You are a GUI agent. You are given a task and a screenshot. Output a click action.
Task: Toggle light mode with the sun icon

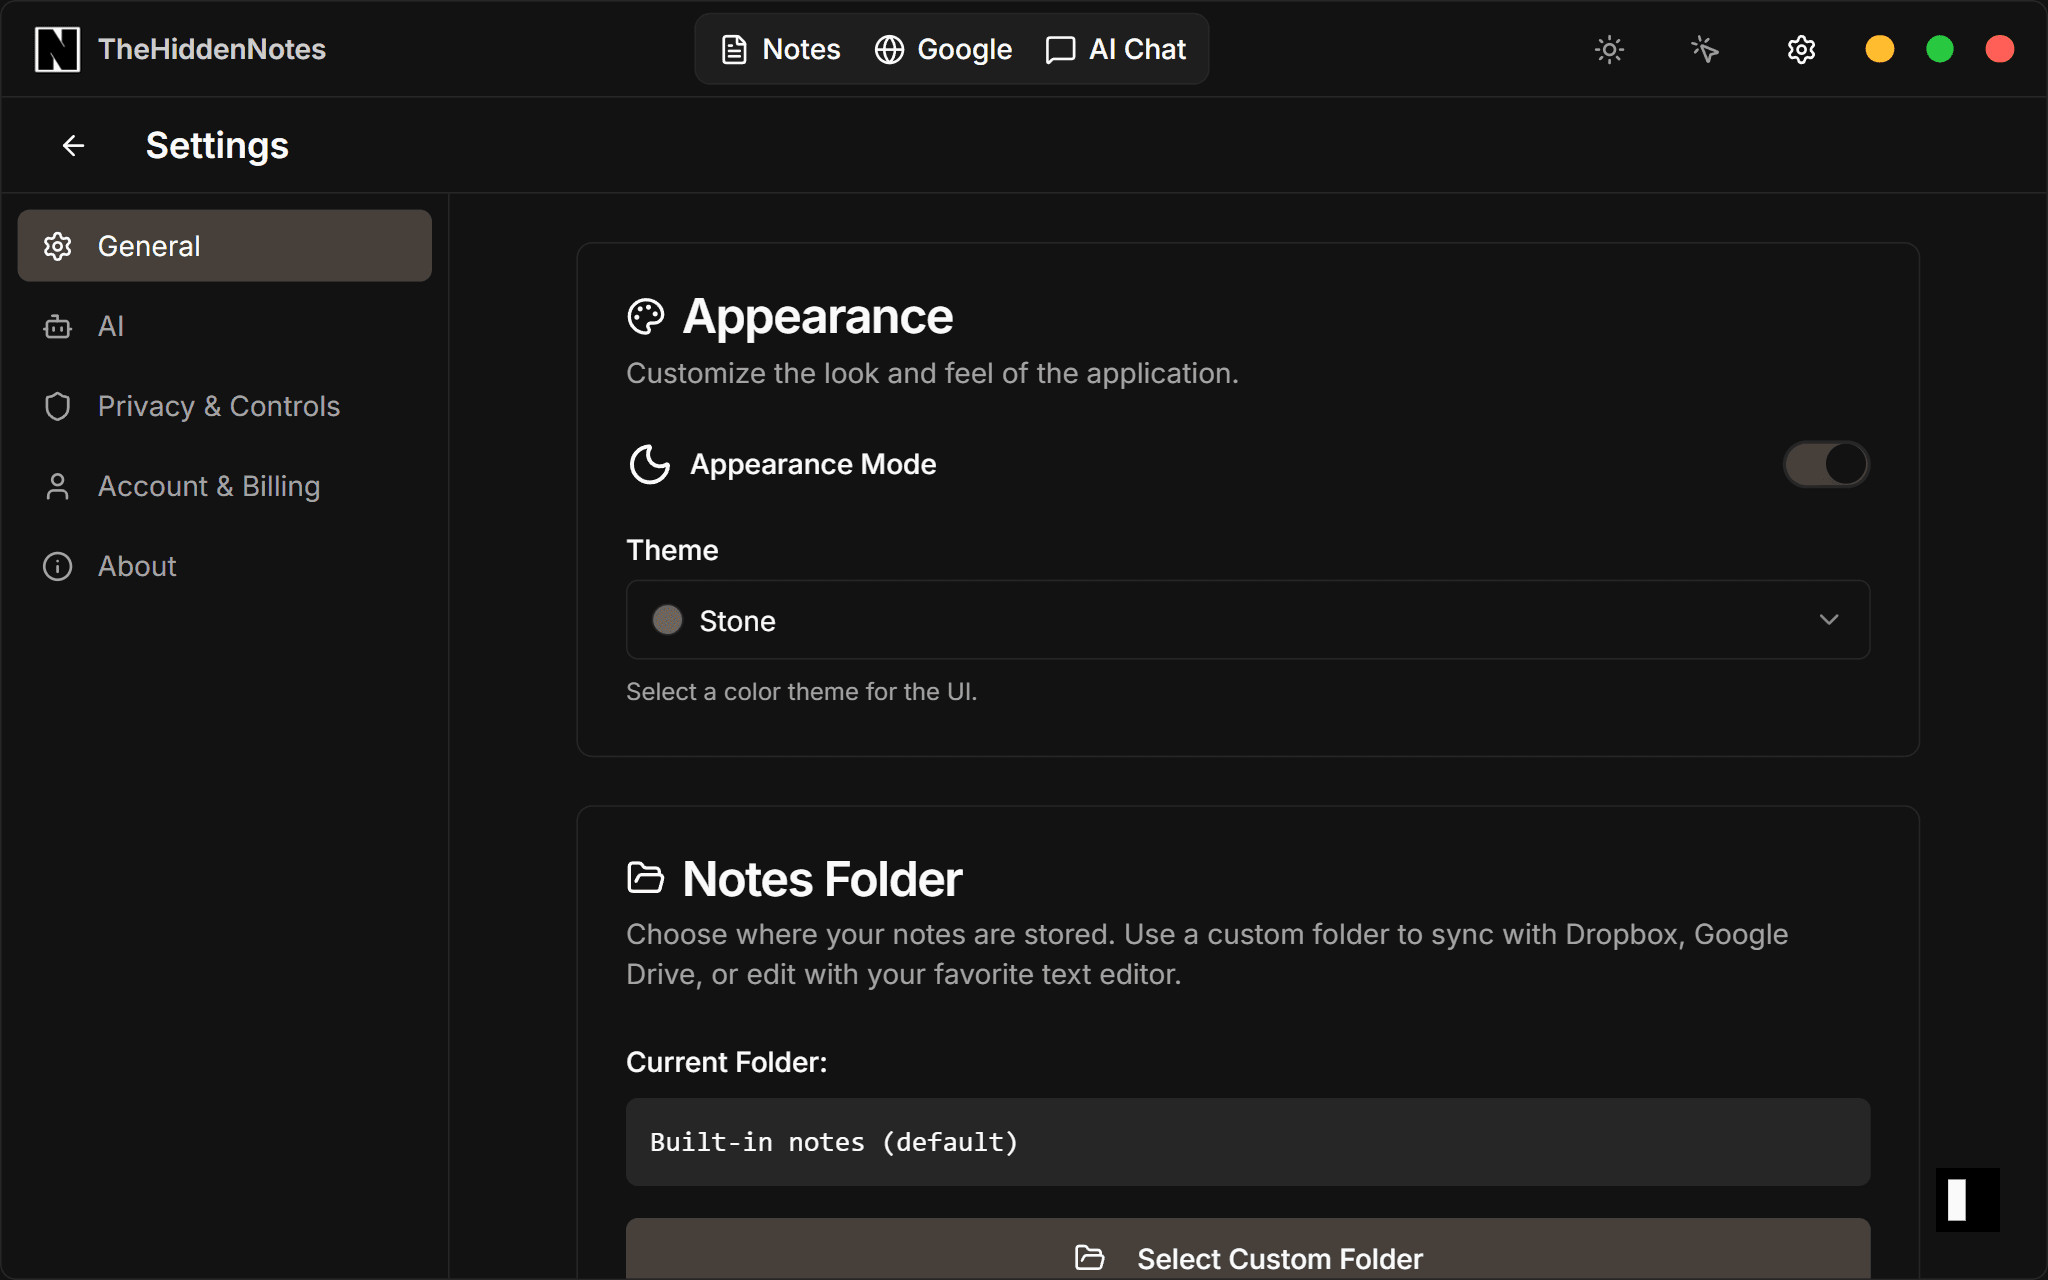[x=1609, y=49]
